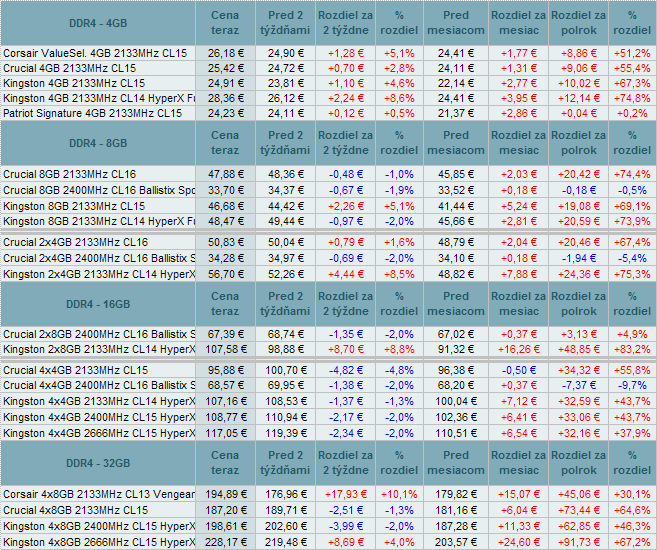The width and height of the screenshot is (657, 550).
Task: Click Crucial 2x8GB 2400MHz CL16 Ballistix name
Action: click(99, 334)
